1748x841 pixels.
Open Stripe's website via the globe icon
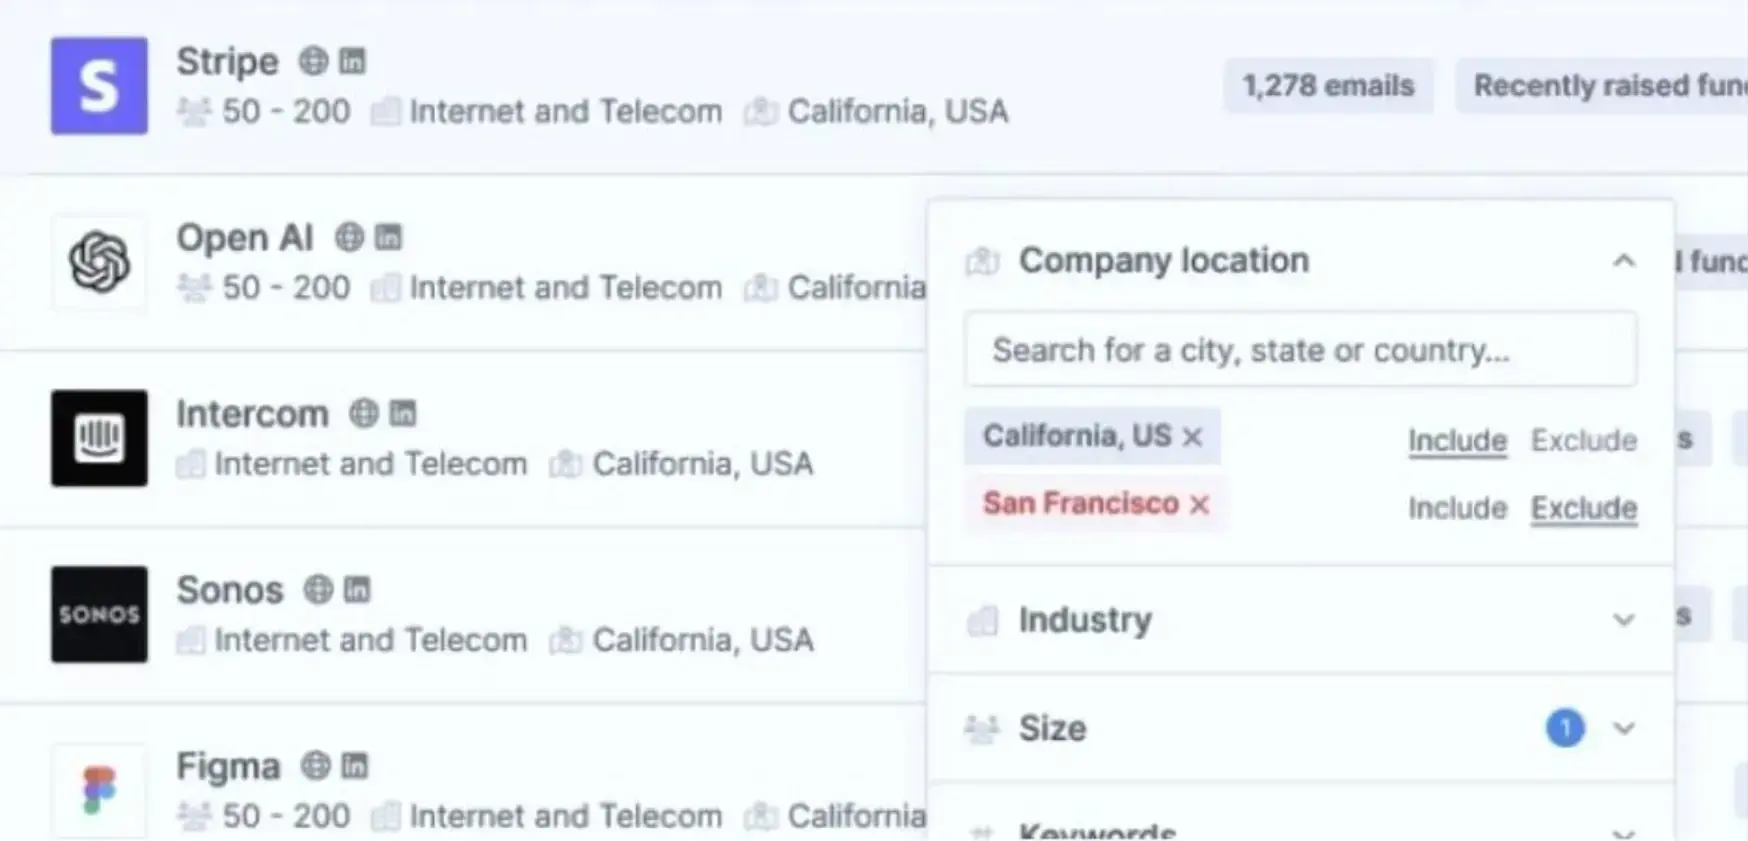click(313, 61)
